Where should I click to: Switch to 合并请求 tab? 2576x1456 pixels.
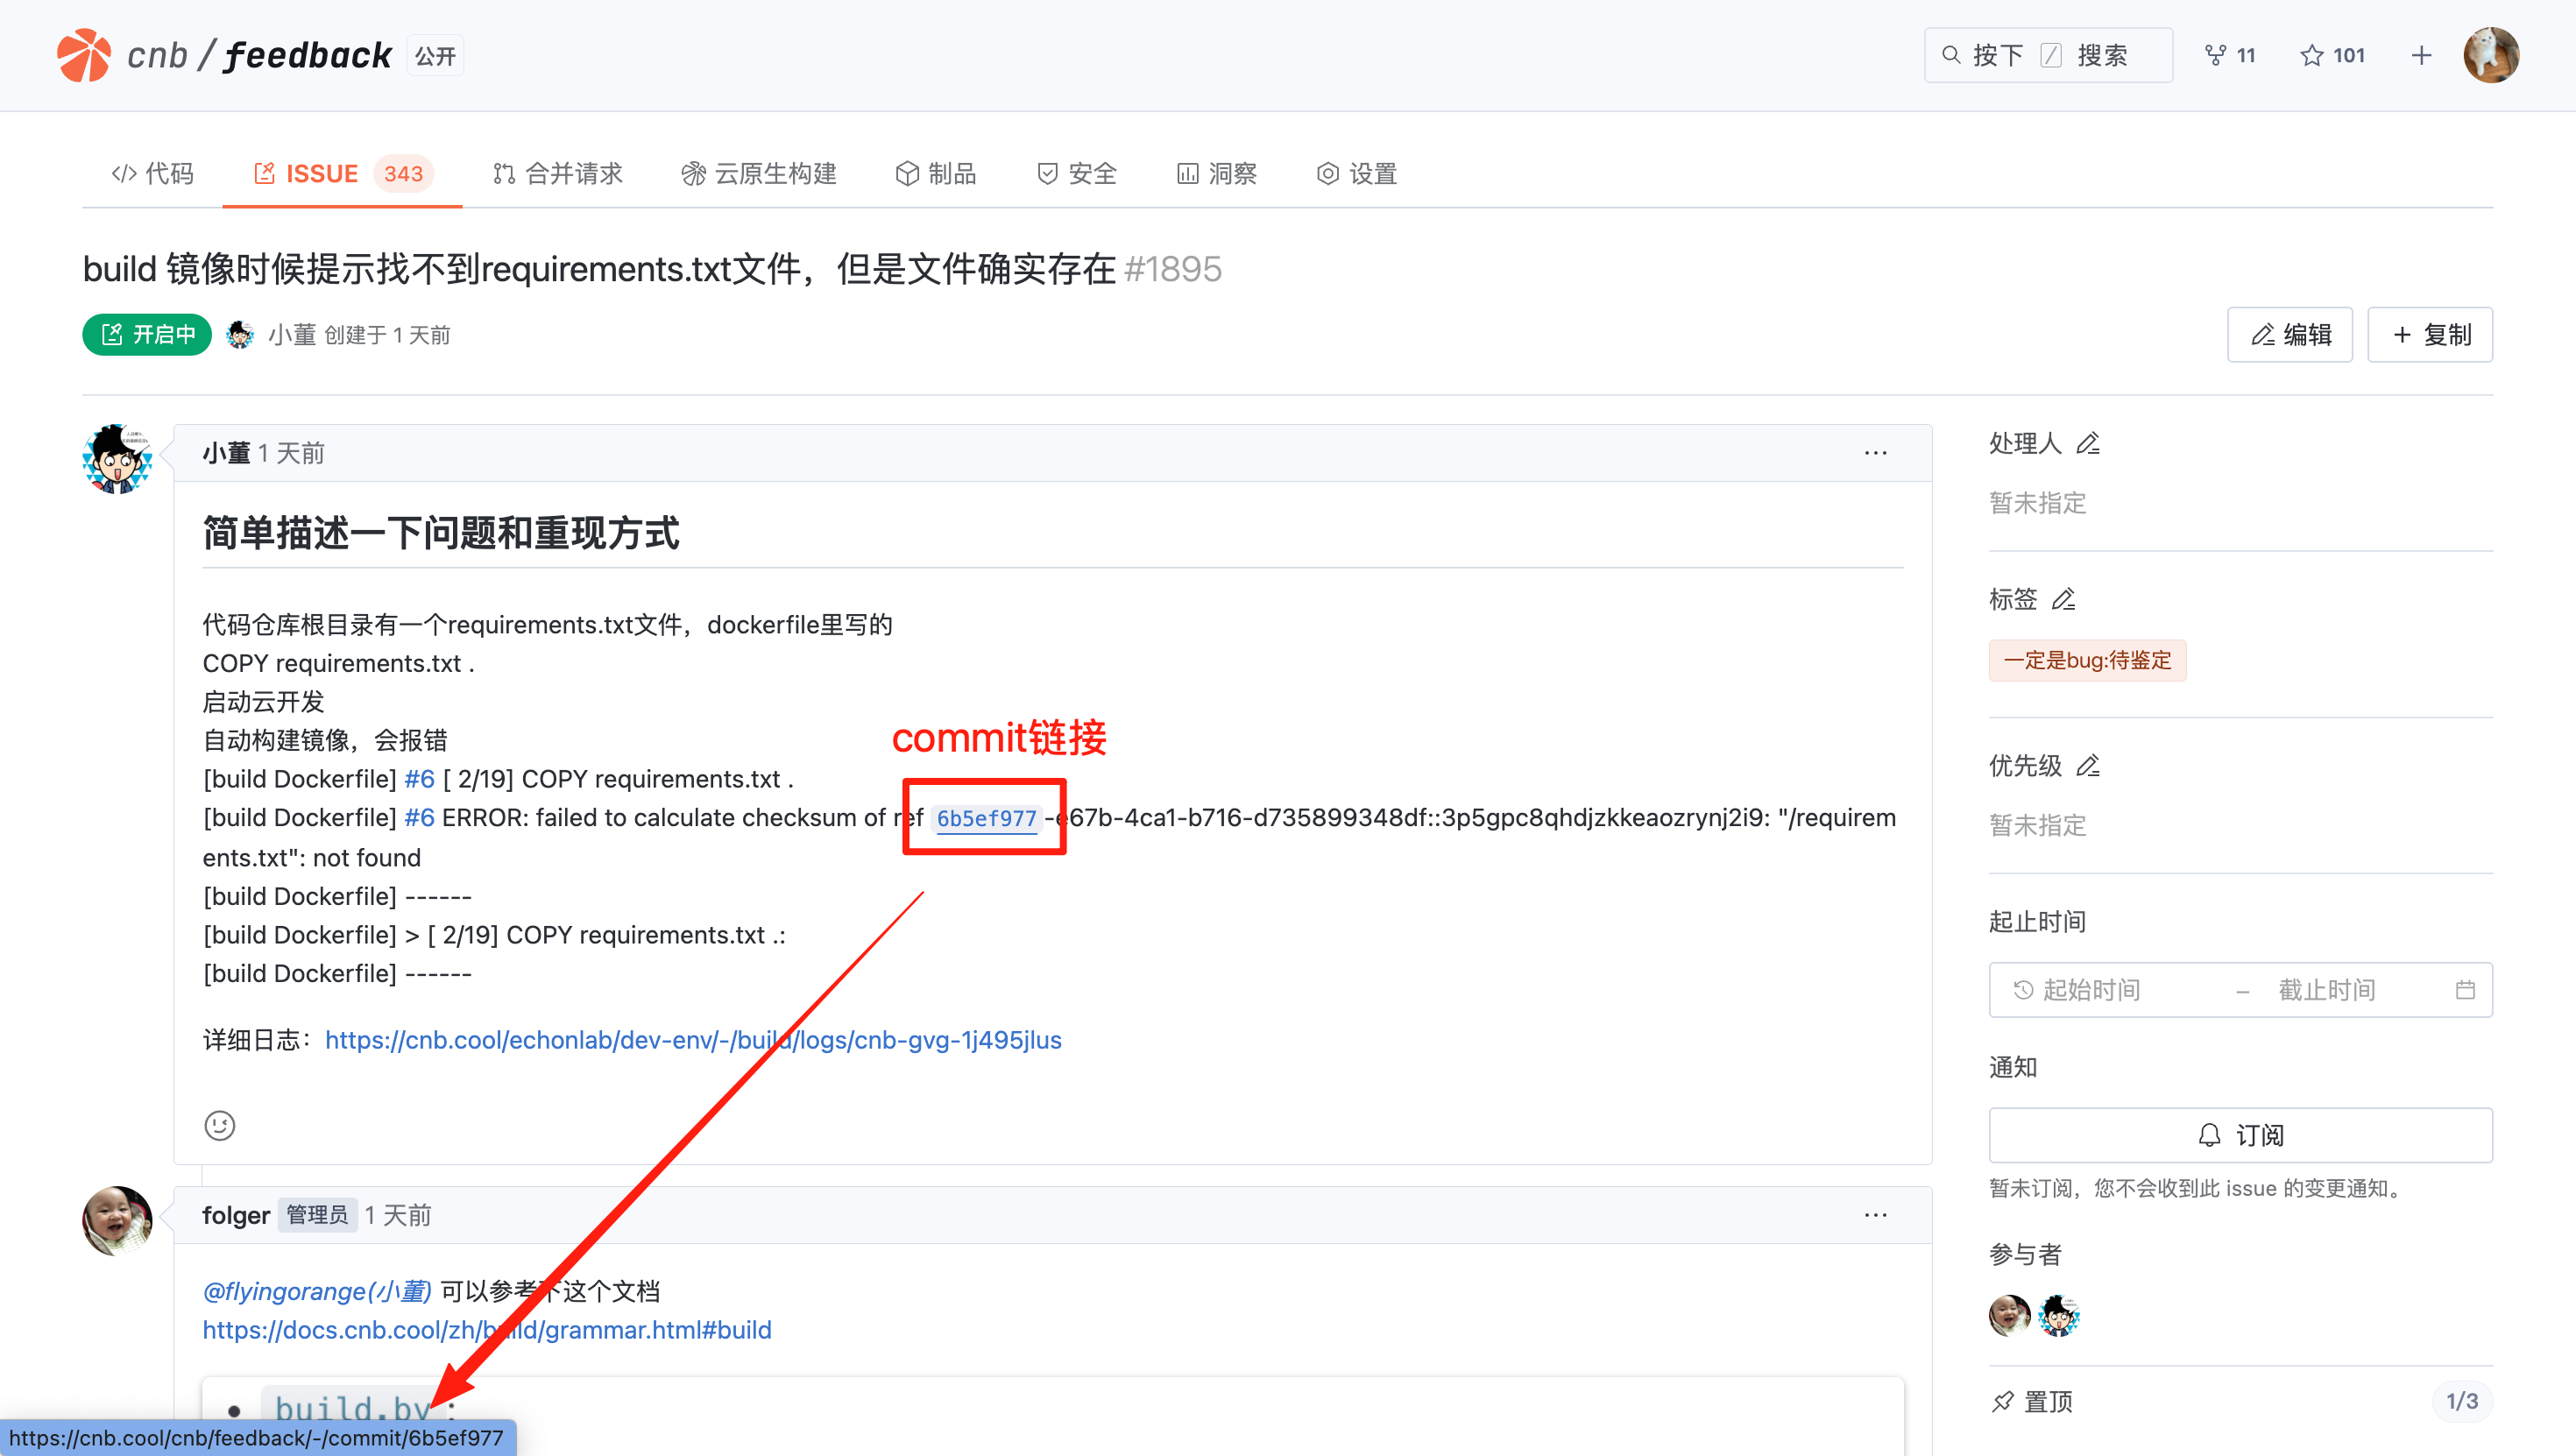pyautogui.click(x=558, y=173)
